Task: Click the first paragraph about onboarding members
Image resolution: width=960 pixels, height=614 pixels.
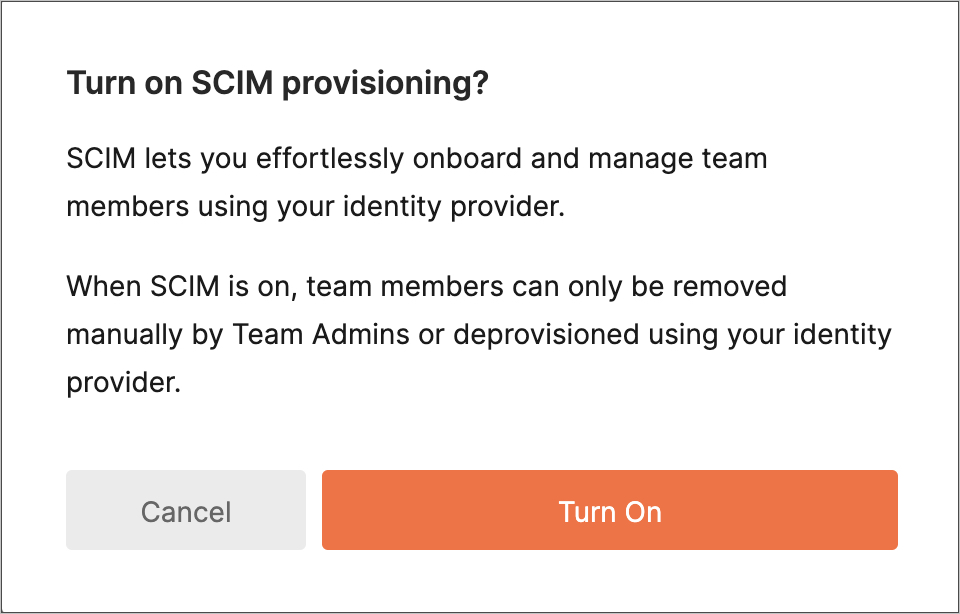Action: tap(416, 180)
